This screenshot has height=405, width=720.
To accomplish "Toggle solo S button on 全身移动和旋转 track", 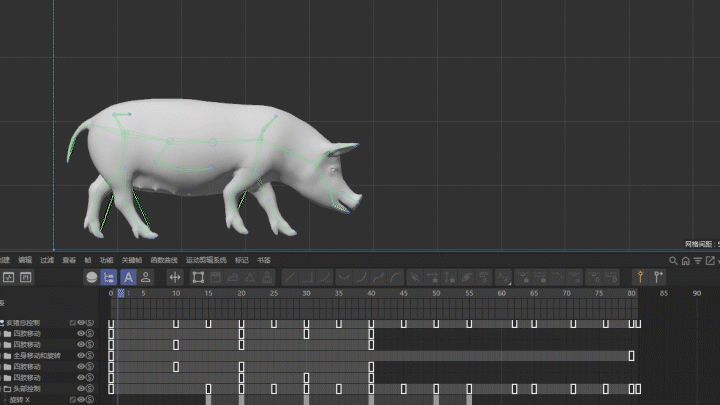I will point(90,355).
